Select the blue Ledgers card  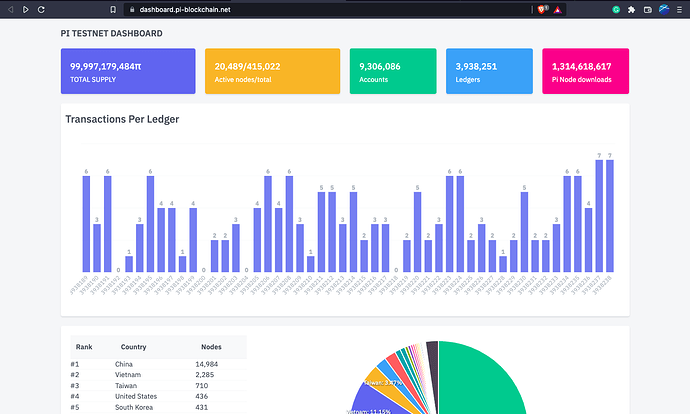[x=489, y=71]
